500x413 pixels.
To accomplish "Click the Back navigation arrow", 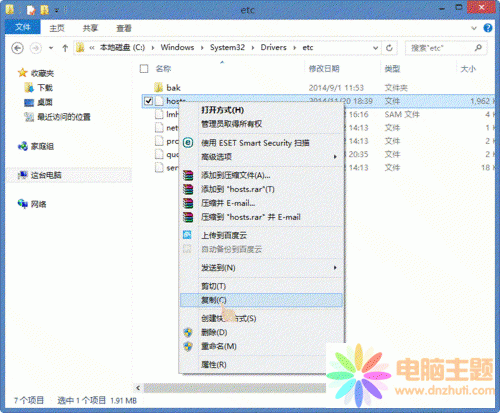I will click(17, 48).
